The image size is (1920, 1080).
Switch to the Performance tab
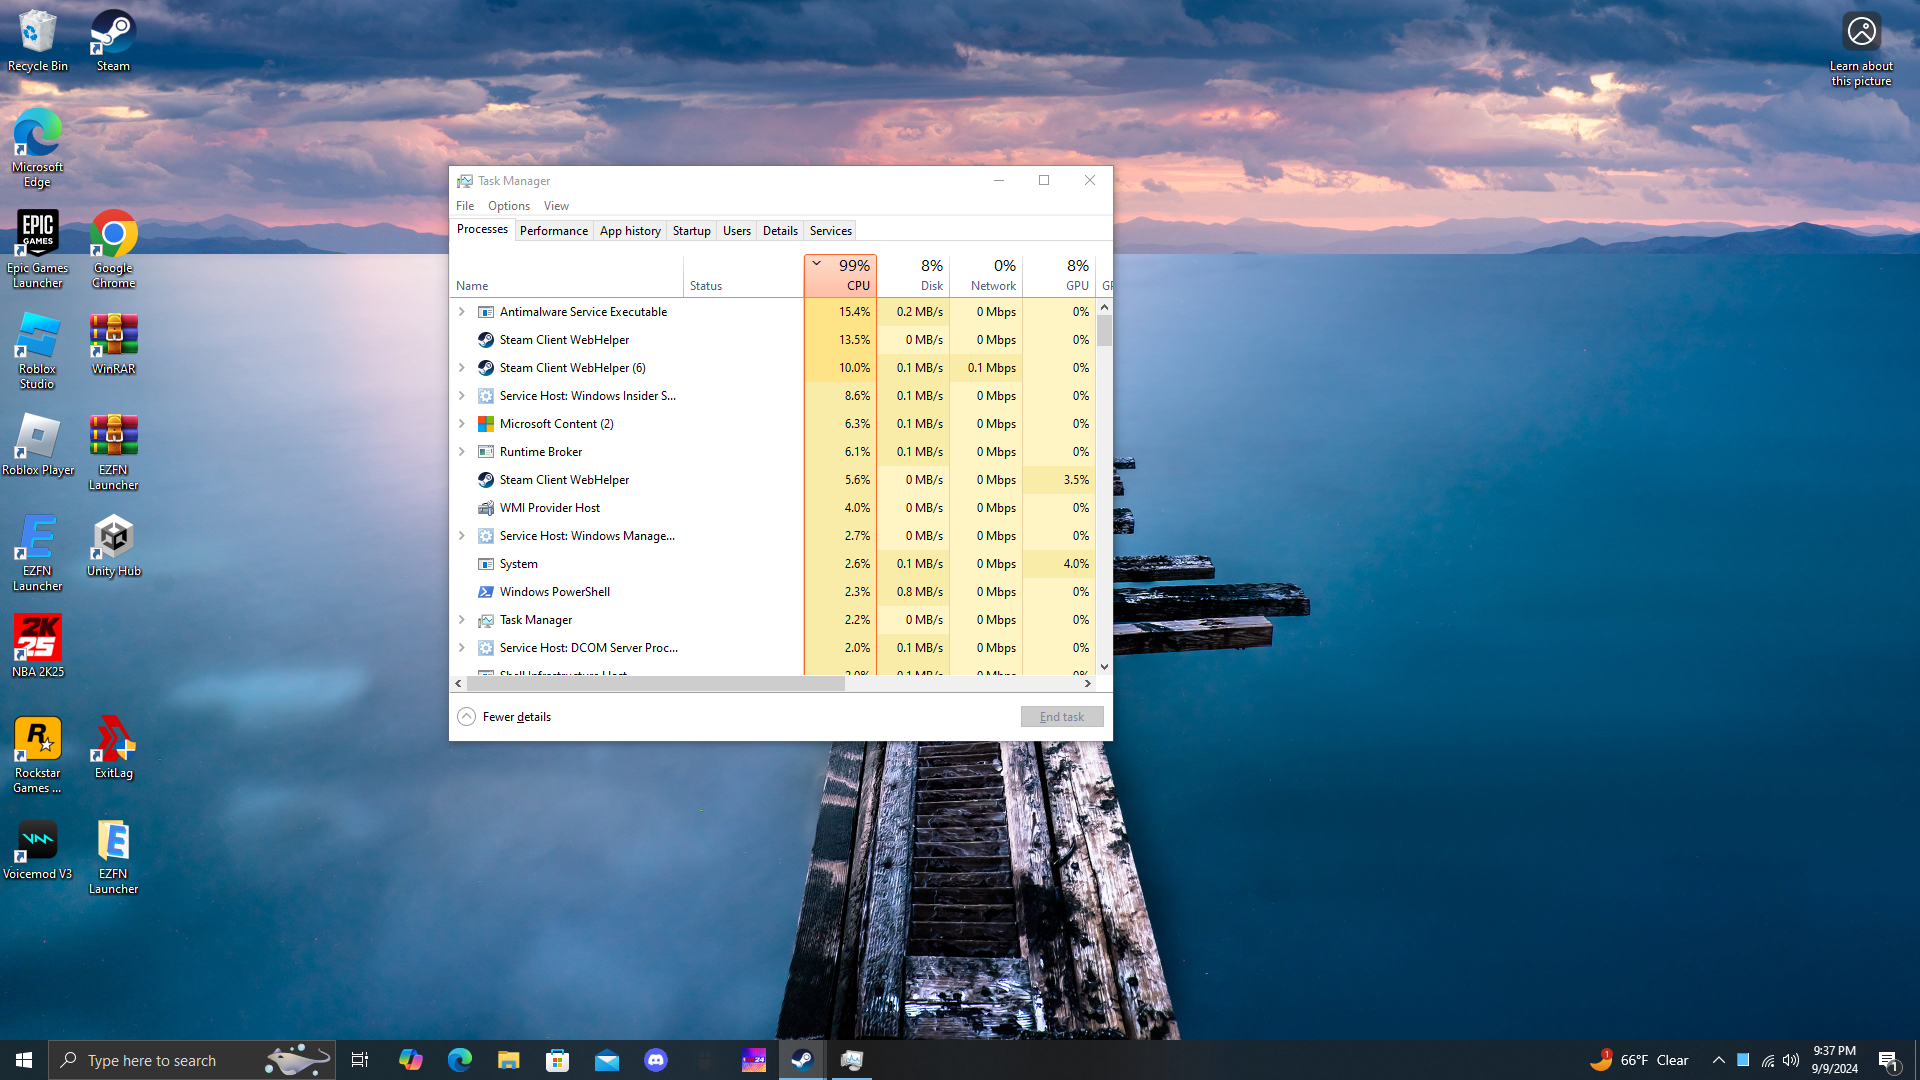[553, 231]
